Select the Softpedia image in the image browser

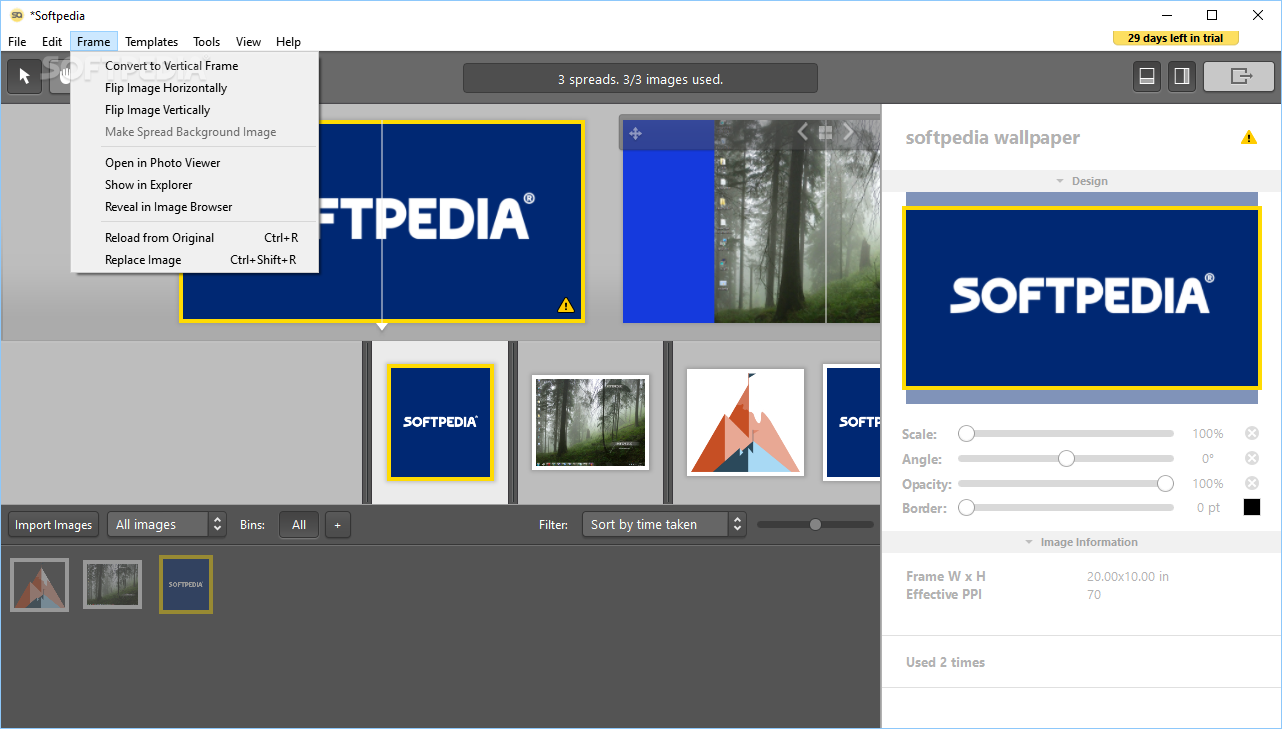pos(186,585)
